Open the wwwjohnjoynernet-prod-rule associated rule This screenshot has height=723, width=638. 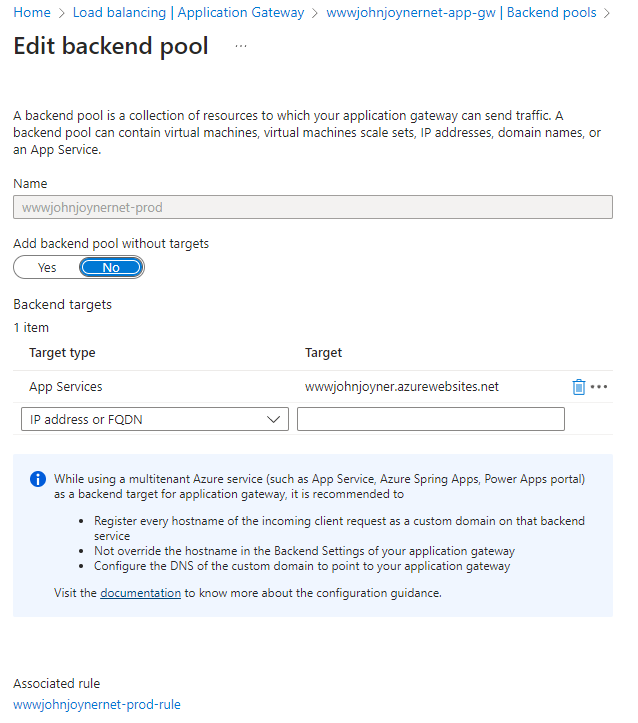click(97, 704)
